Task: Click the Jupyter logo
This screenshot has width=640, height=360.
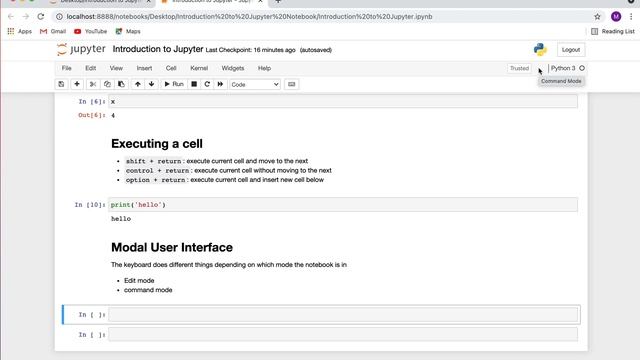Action: pyautogui.click(x=81, y=49)
